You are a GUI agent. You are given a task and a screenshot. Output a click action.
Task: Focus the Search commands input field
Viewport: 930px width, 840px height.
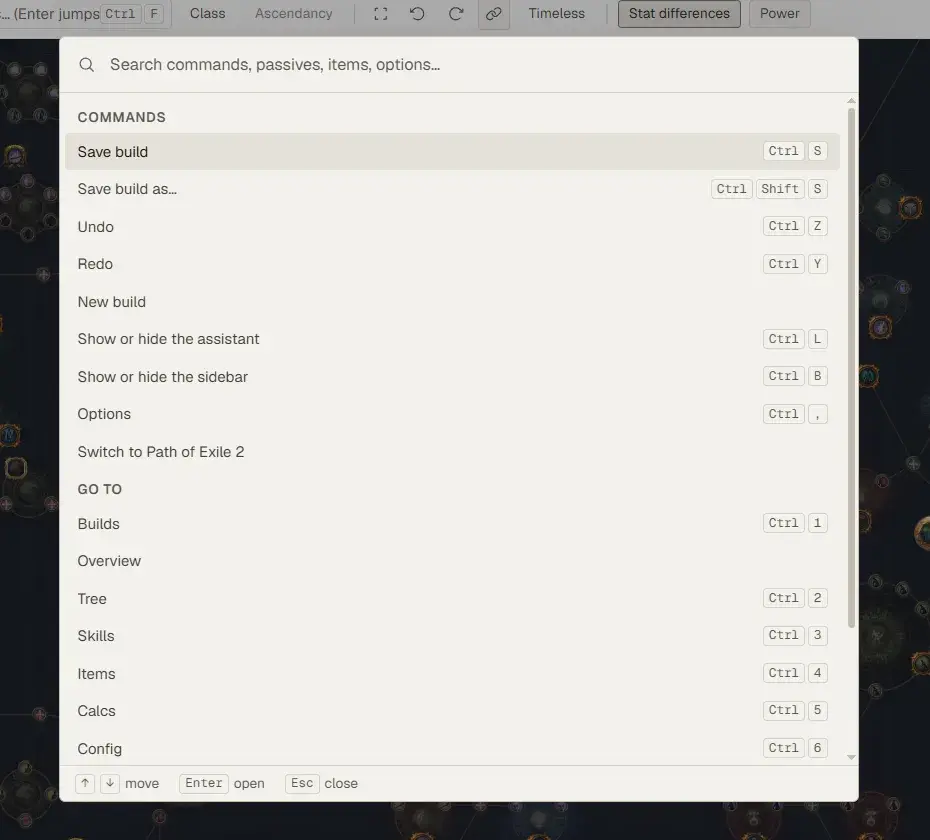459,65
